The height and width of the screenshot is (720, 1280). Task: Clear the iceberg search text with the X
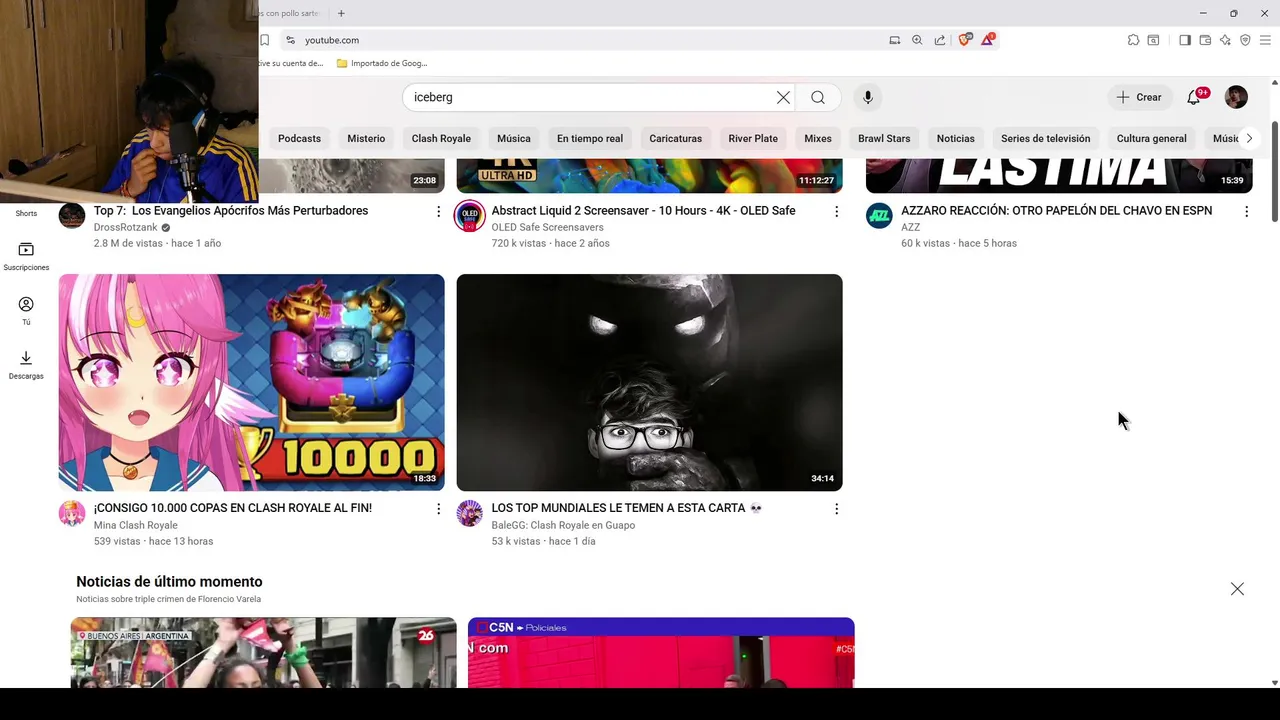click(783, 97)
